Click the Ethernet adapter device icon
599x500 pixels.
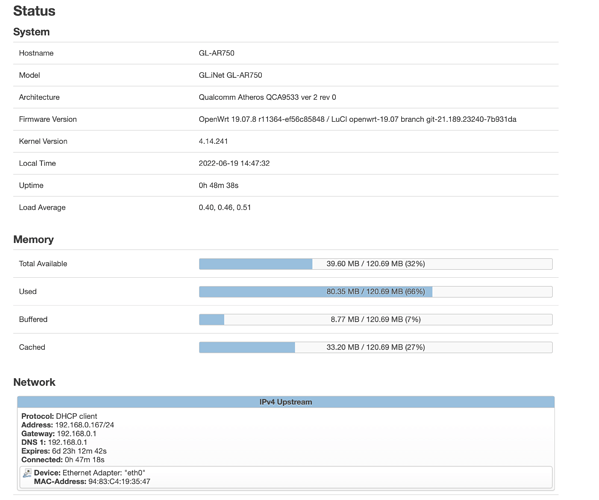27,473
